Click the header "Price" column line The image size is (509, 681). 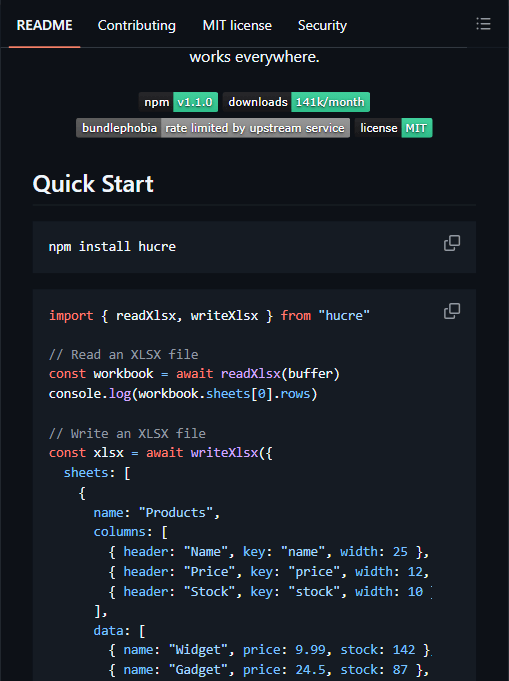click(269, 572)
